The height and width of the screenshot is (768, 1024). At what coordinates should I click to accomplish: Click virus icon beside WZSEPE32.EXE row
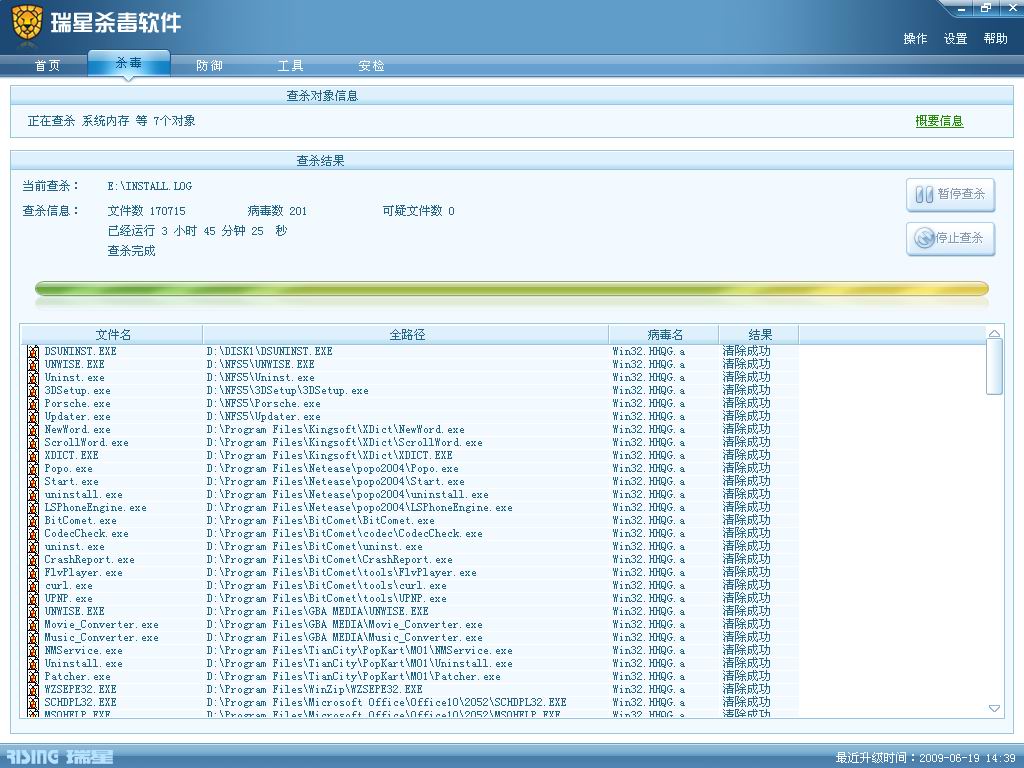[33, 690]
